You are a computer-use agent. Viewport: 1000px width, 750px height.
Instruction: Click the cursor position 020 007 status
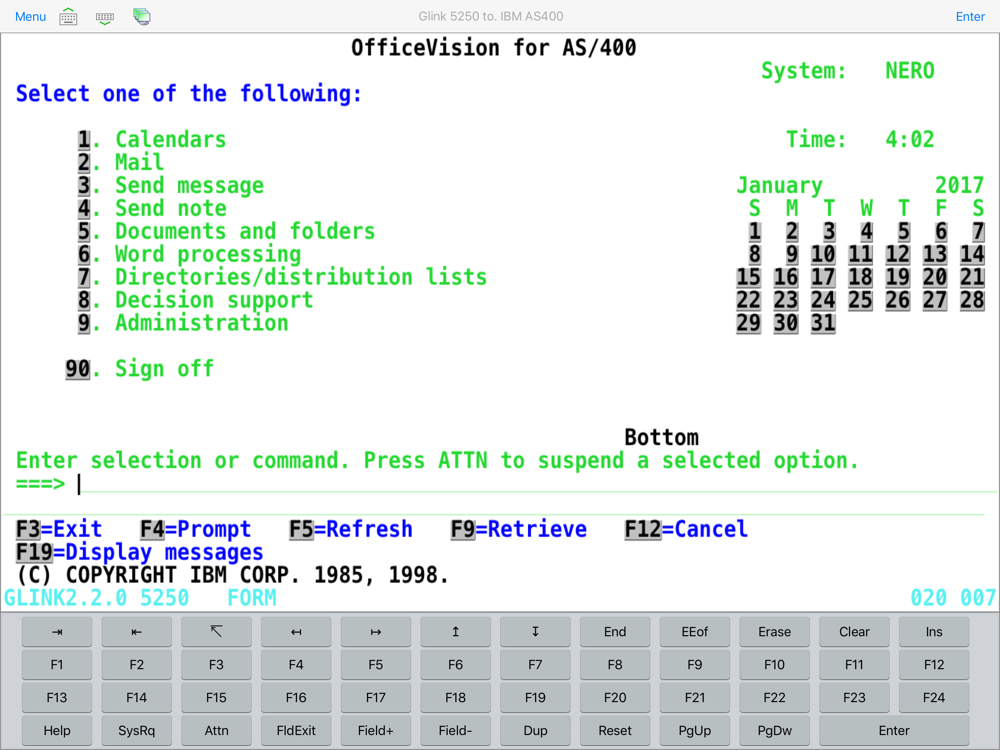pyautogui.click(x=953, y=598)
